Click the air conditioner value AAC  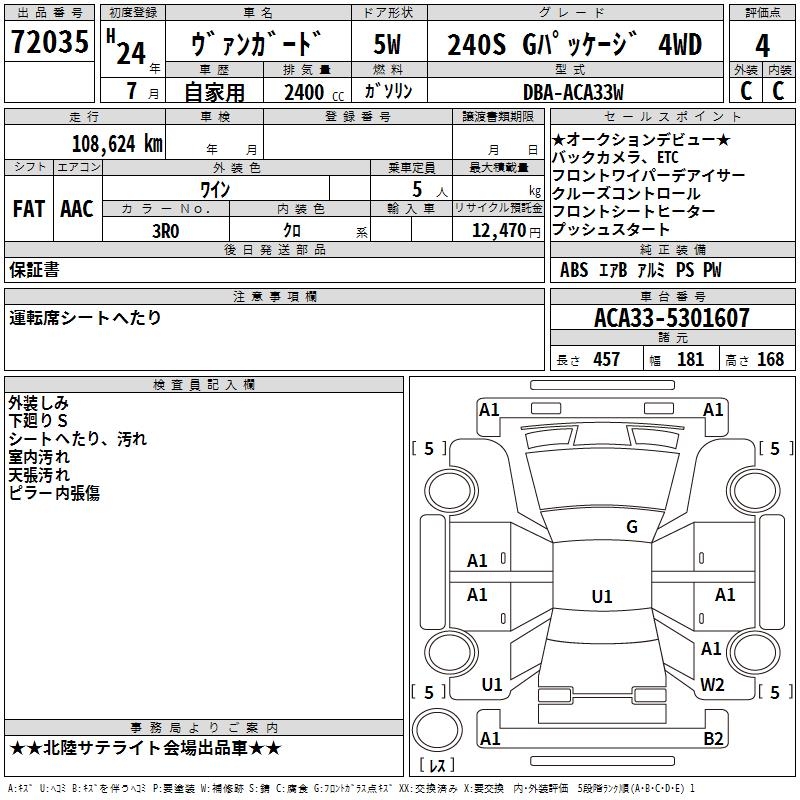click(77, 209)
